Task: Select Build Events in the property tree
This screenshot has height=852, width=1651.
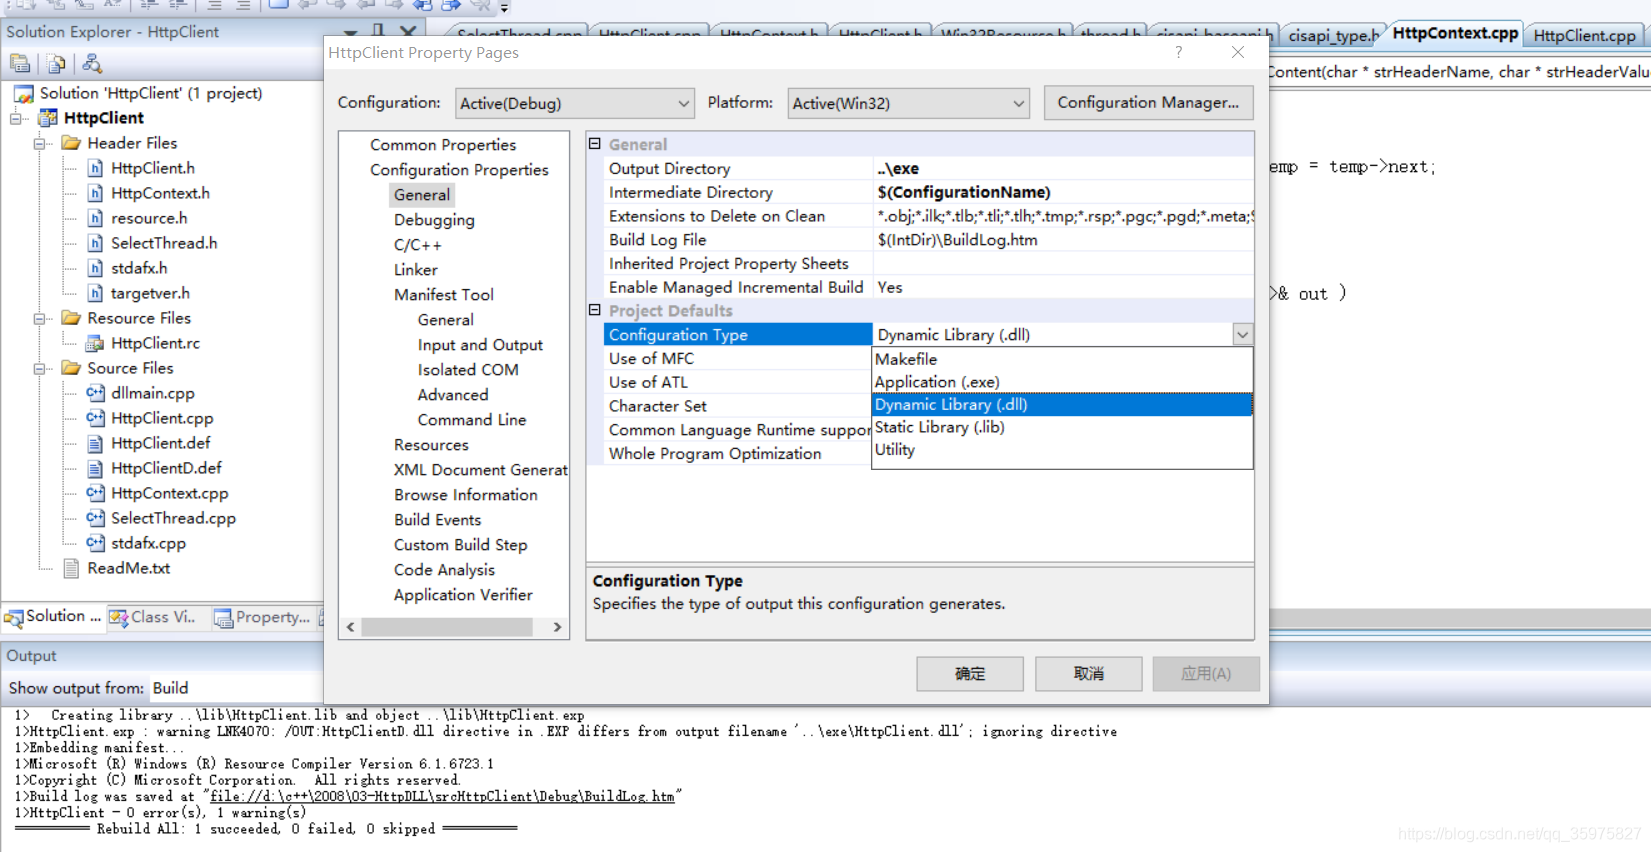Action: 437,520
